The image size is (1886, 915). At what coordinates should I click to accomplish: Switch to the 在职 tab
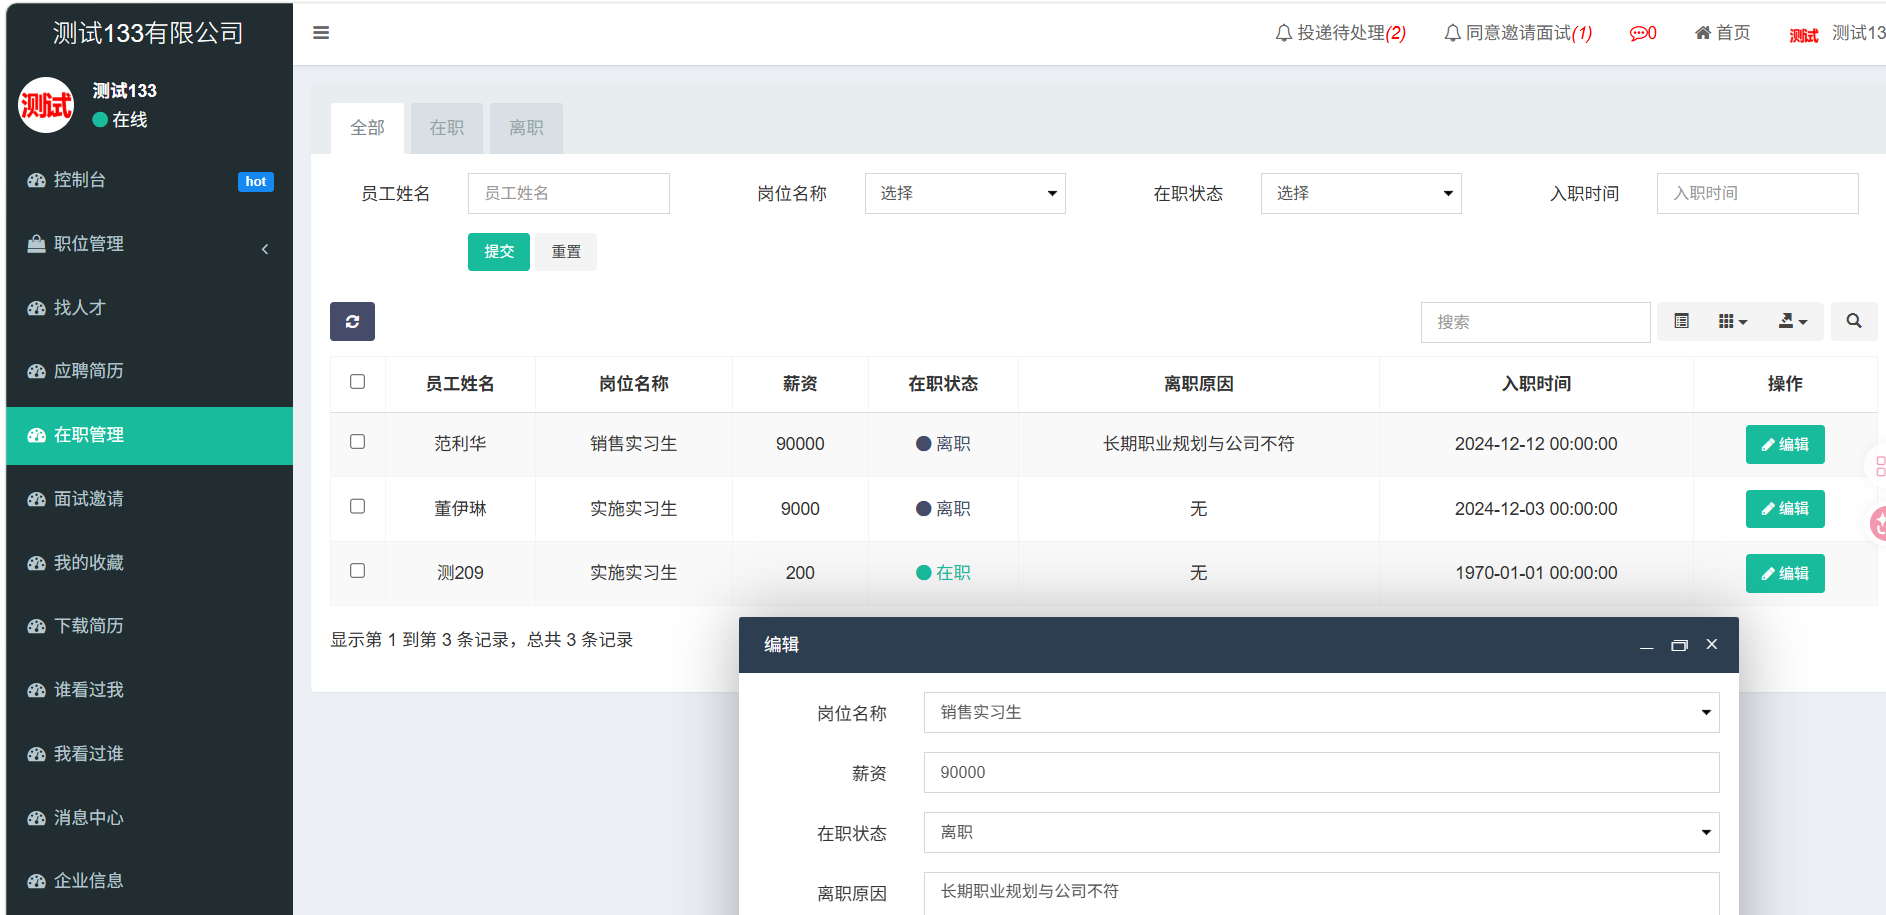click(446, 128)
